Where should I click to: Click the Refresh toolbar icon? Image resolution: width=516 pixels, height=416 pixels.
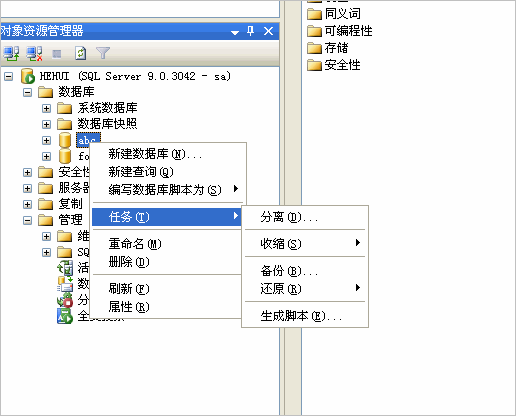(x=80, y=53)
